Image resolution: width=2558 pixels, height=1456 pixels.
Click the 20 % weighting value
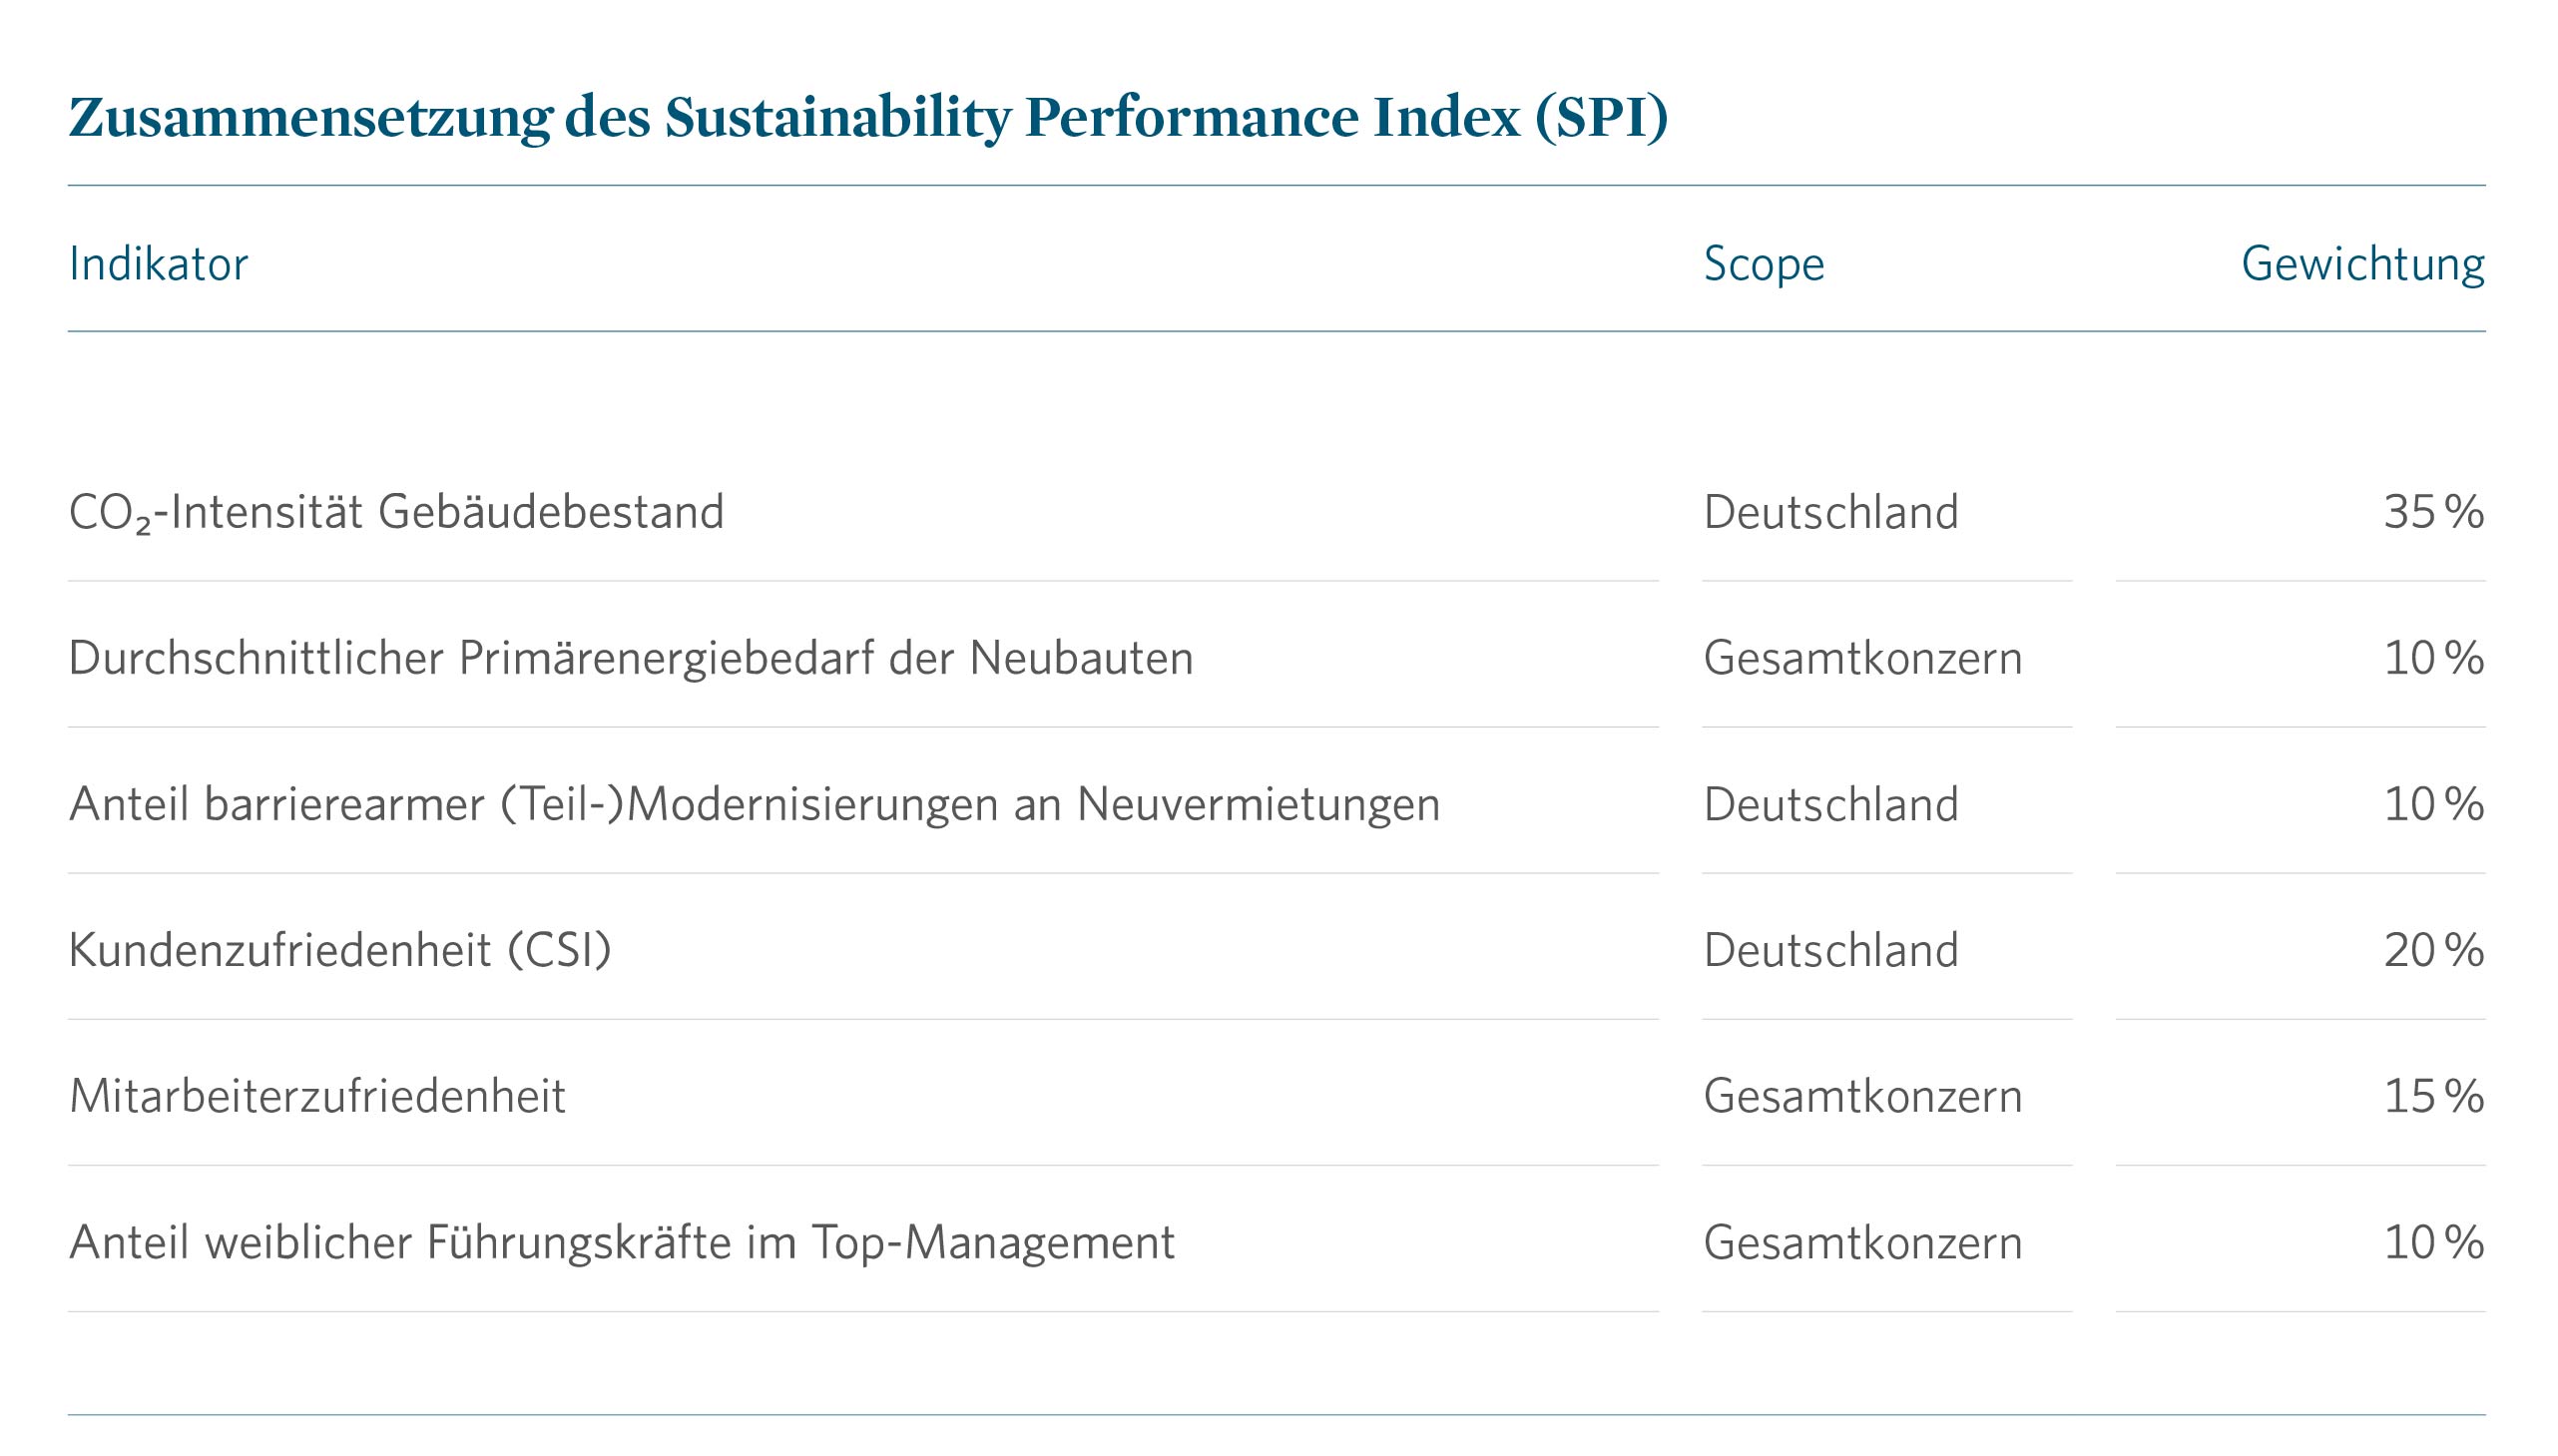click(x=2432, y=950)
